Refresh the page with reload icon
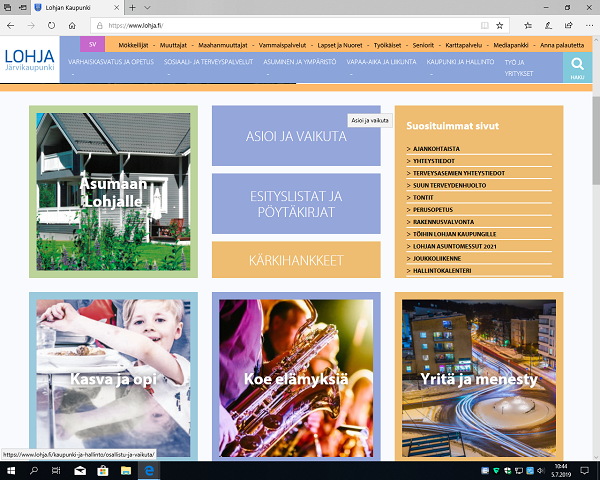 pyautogui.click(x=55, y=24)
